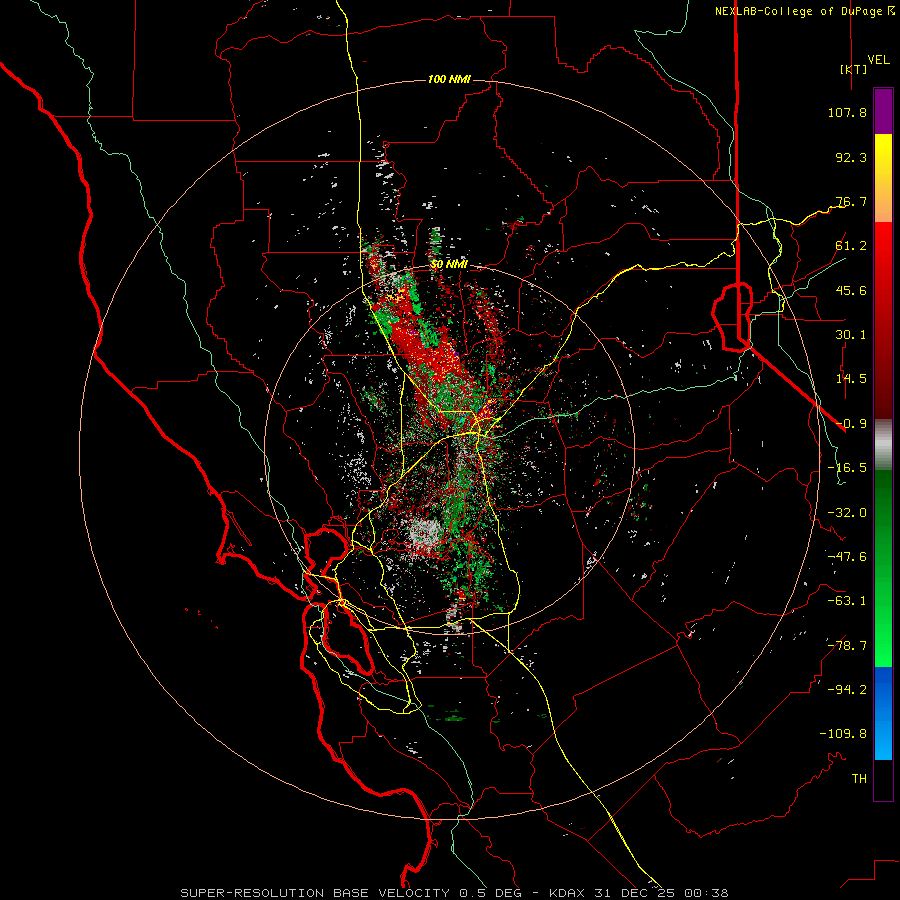Image resolution: width=900 pixels, height=900 pixels.
Task: Click the [KT] units label
Action: [x=853, y=69]
